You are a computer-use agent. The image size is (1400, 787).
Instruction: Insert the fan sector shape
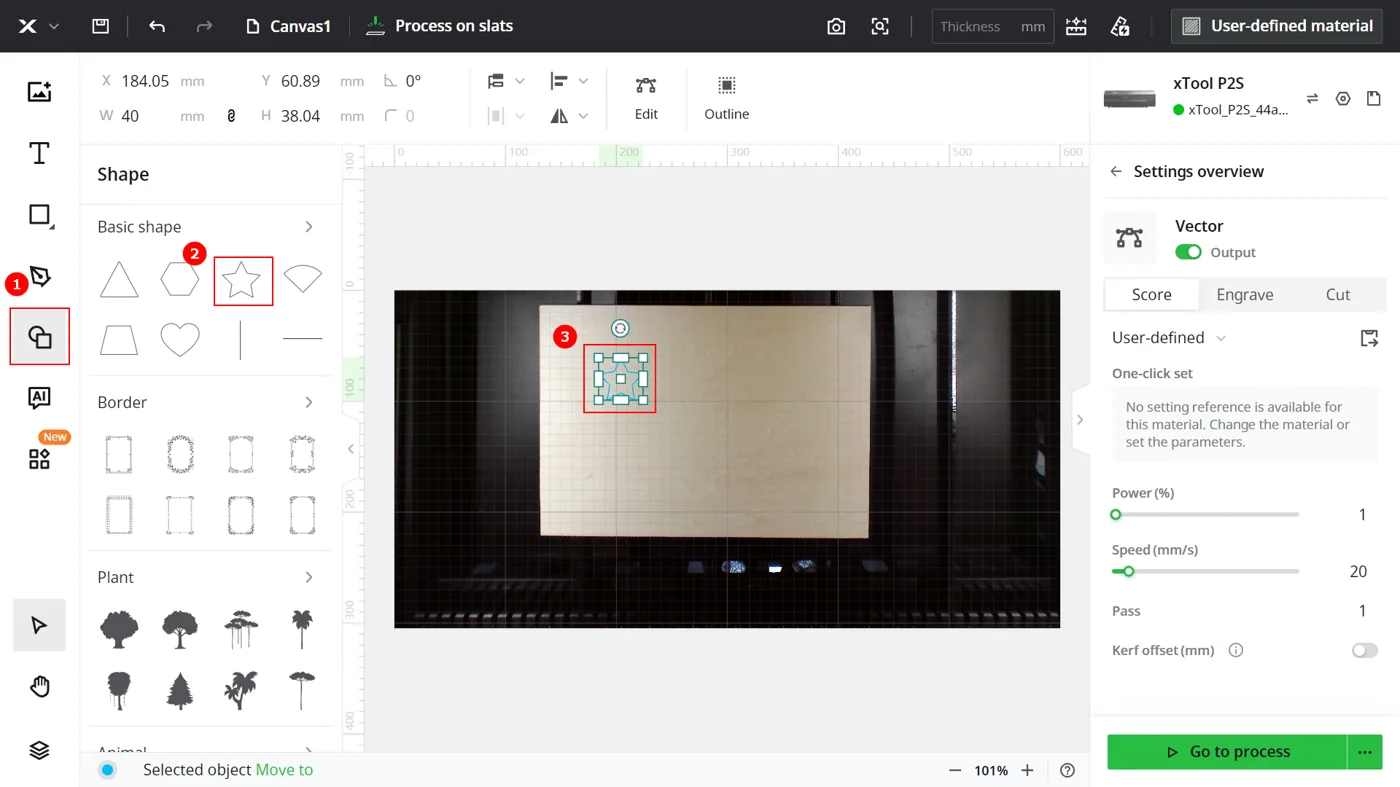[302, 279]
